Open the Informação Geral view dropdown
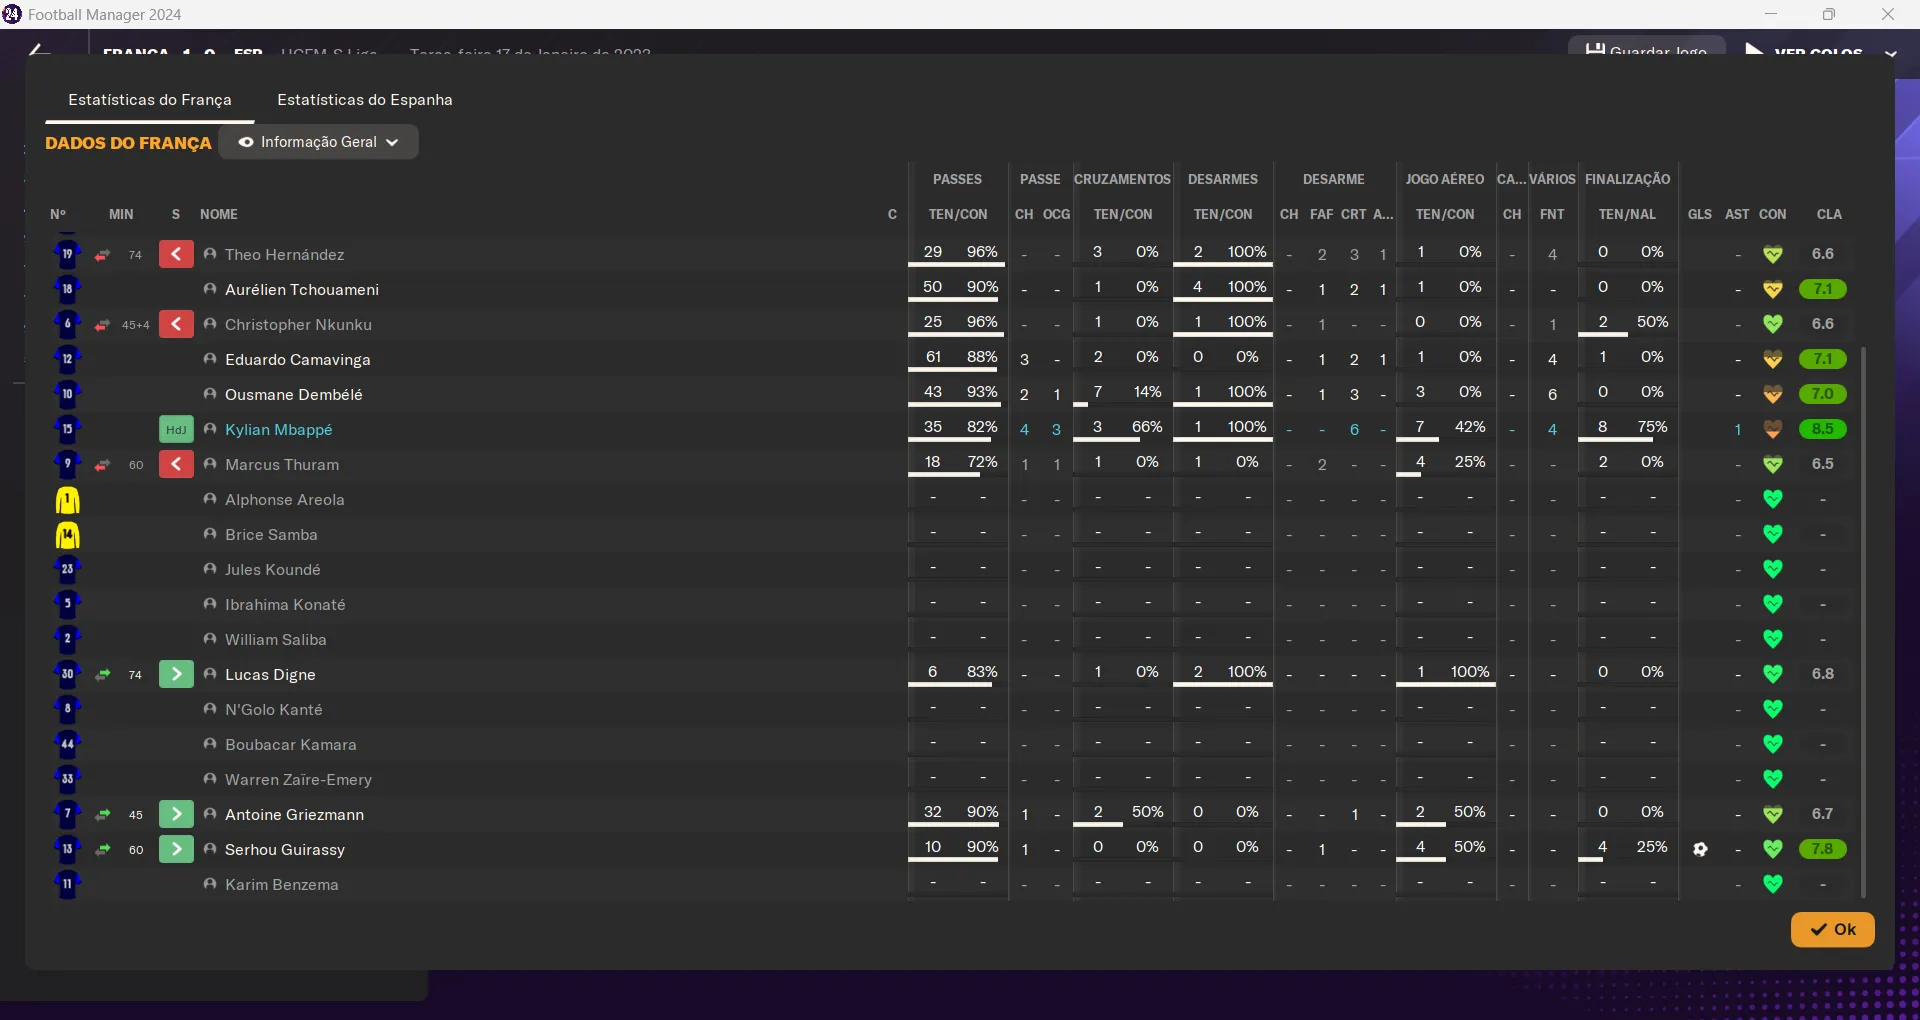1920x1020 pixels. pyautogui.click(x=319, y=142)
